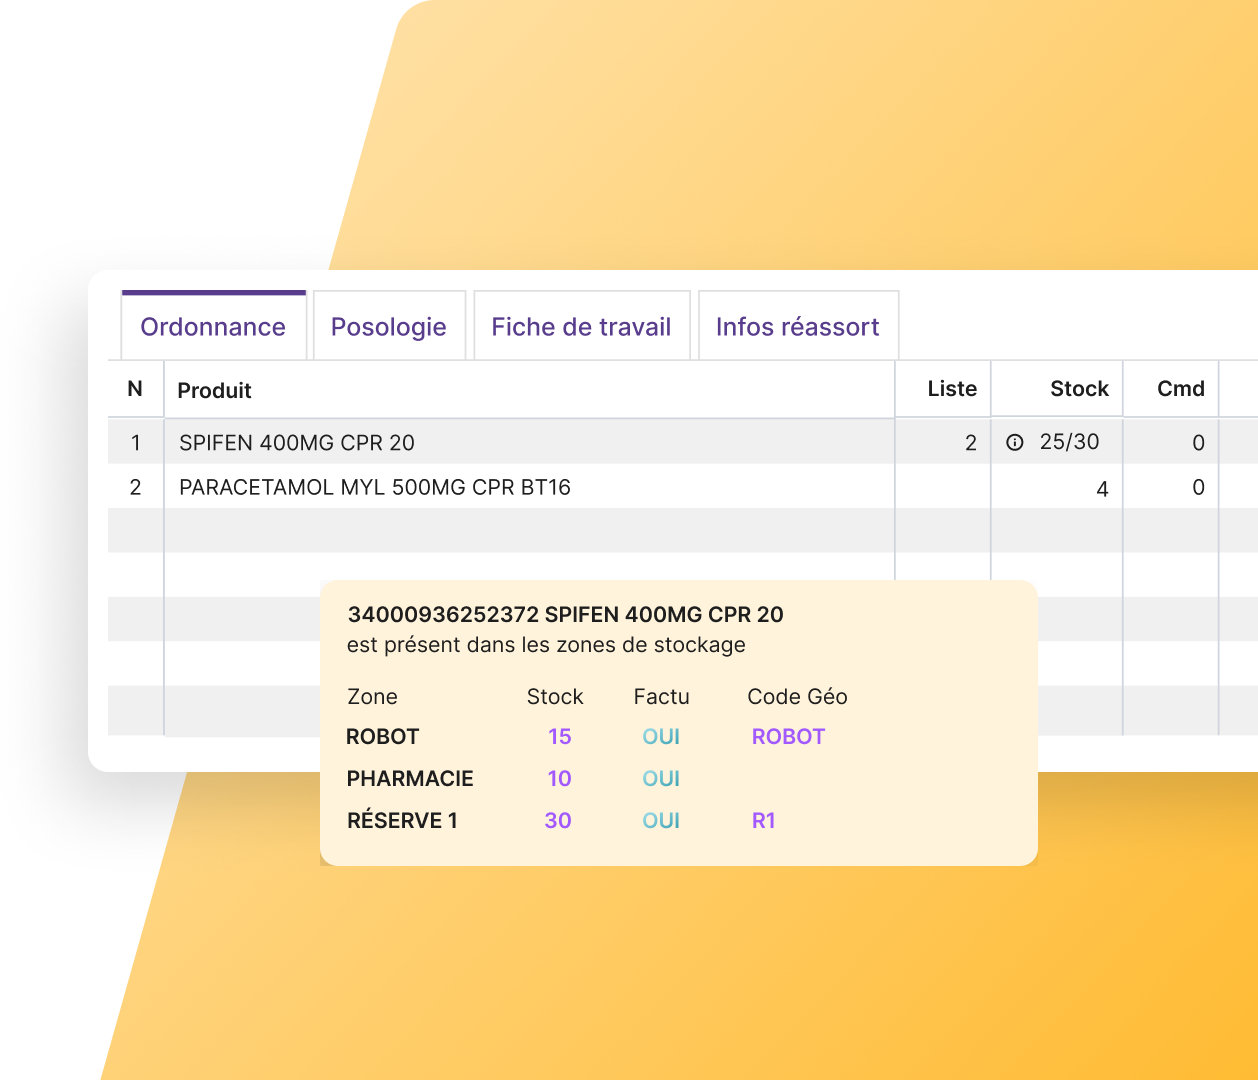Click the info icon next to stock 25/30
Image resolution: width=1258 pixels, height=1080 pixels.
pos(1015,442)
